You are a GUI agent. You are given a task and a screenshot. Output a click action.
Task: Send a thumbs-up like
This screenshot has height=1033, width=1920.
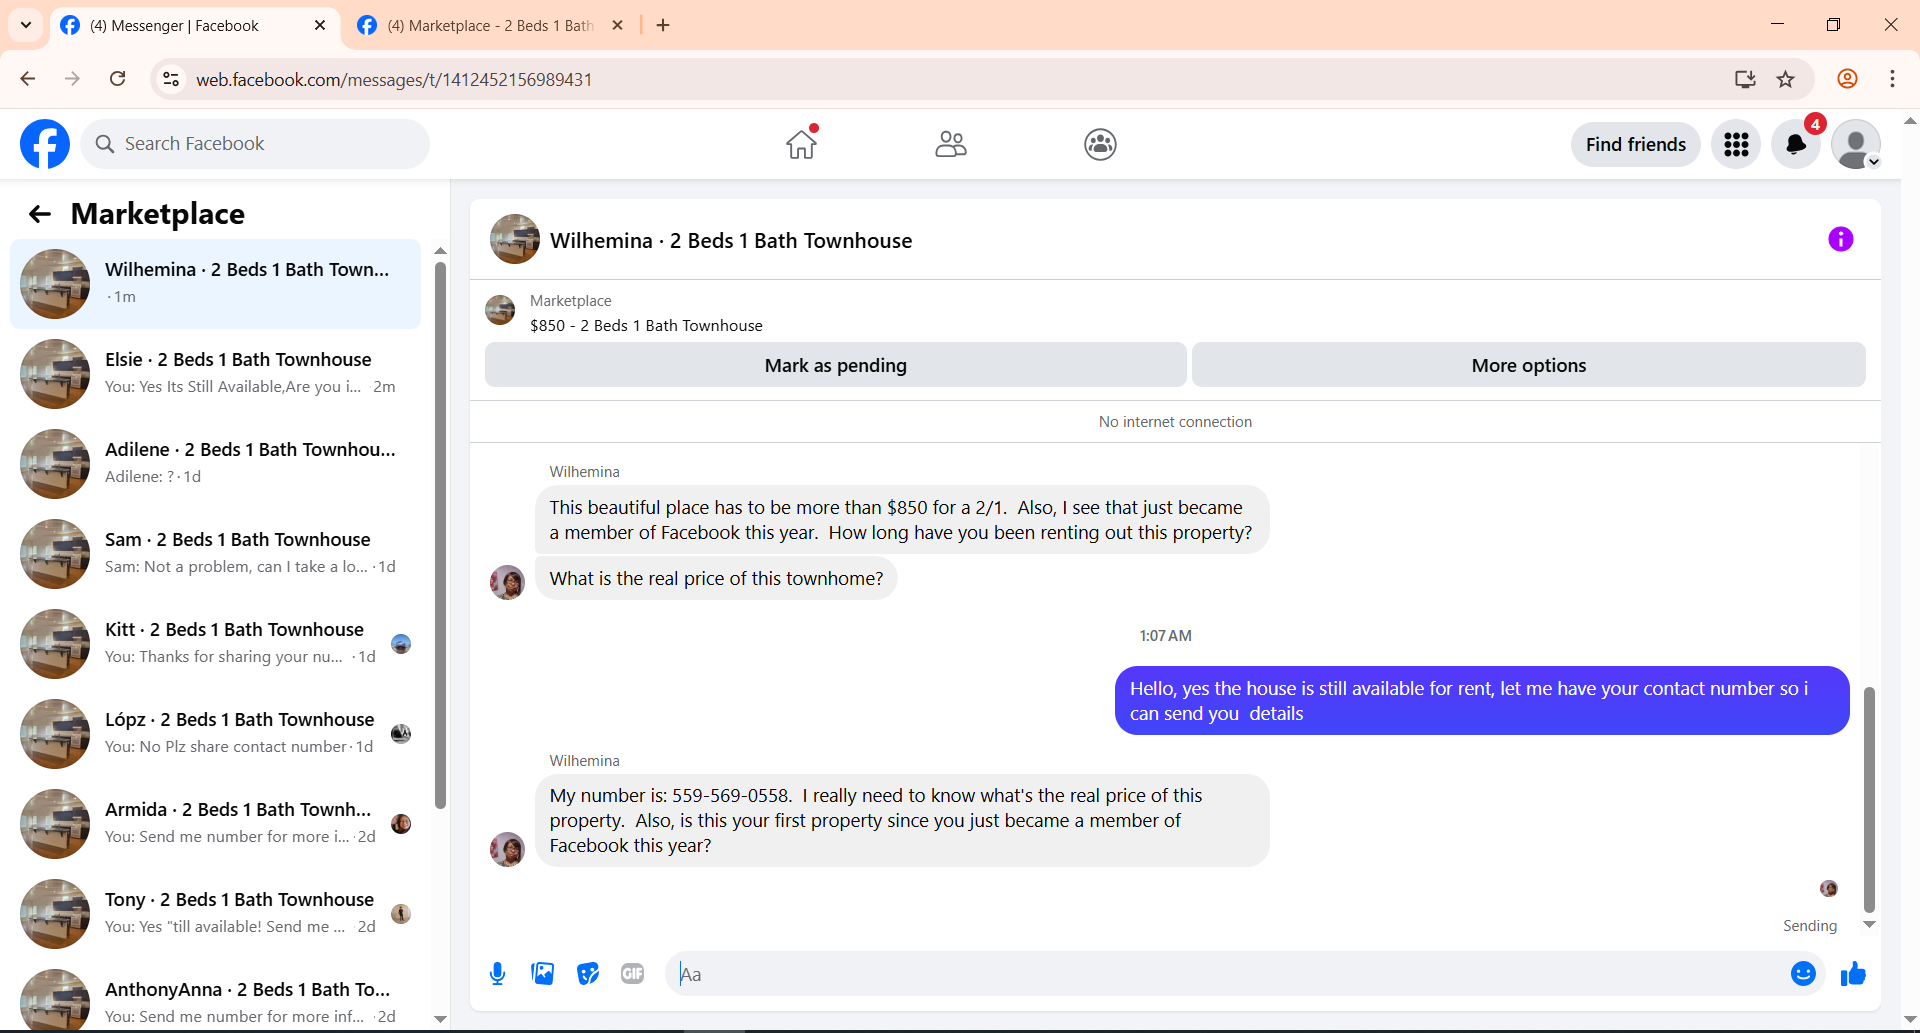(x=1853, y=973)
